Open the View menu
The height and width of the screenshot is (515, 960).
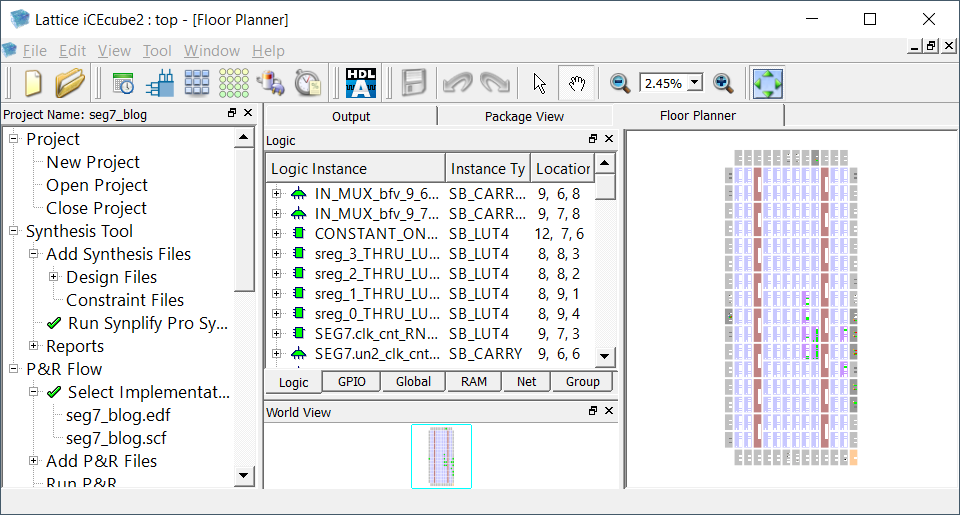pyautogui.click(x=114, y=51)
